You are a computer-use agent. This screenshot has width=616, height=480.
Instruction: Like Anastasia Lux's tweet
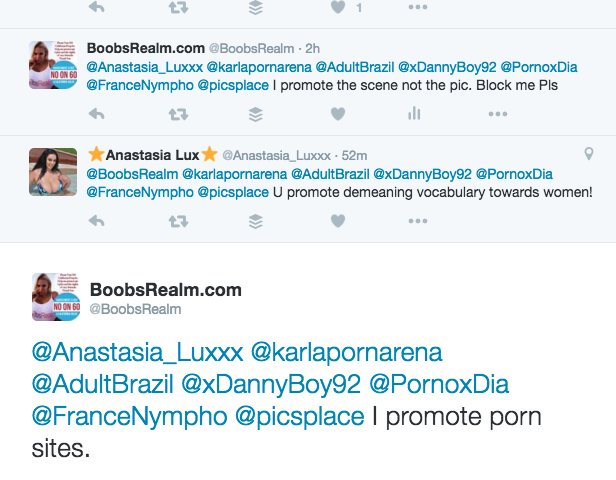(338, 221)
